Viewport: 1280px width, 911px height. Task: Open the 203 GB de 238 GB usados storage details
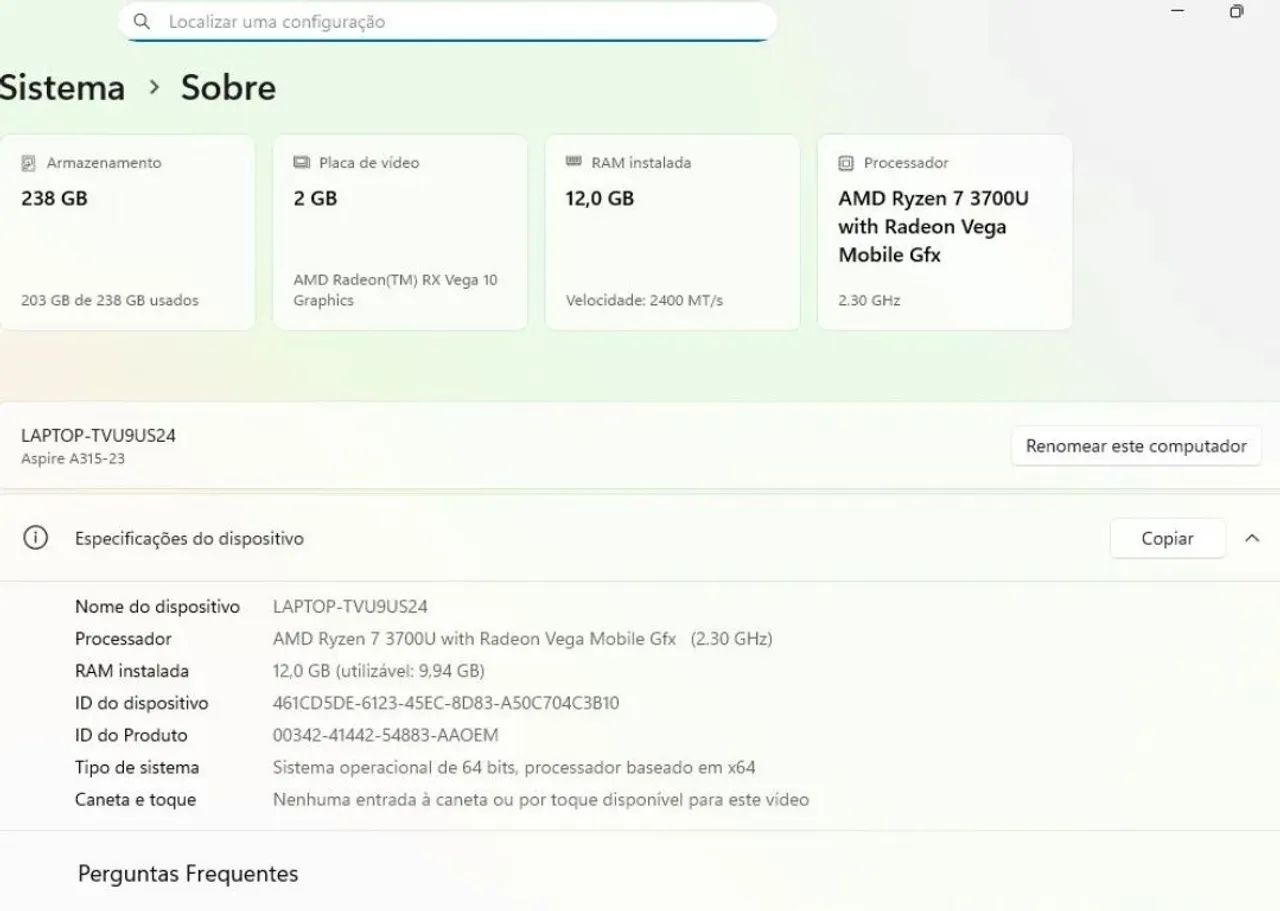[x=110, y=300]
